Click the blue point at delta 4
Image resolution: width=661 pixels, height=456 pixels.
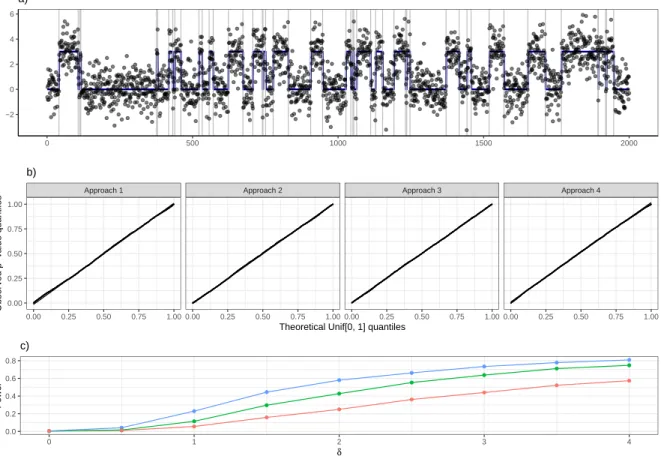tap(629, 360)
